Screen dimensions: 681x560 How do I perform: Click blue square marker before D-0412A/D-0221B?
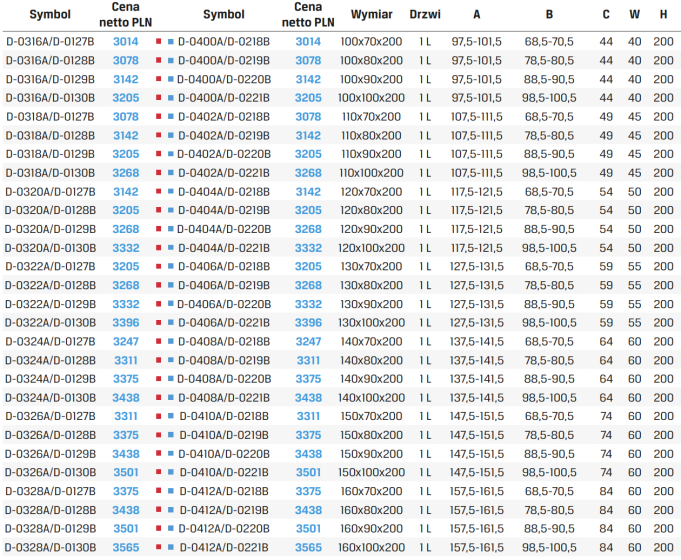pos(171,547)
